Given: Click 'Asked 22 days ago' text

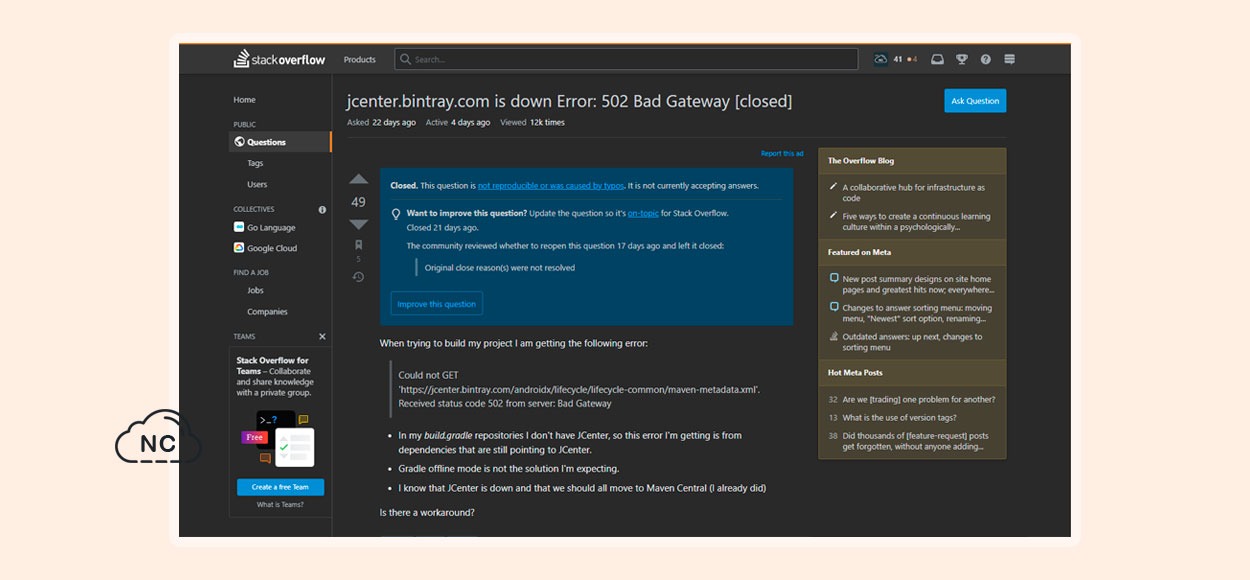Looking at the screenshot, I should click(x=381, y=123).
